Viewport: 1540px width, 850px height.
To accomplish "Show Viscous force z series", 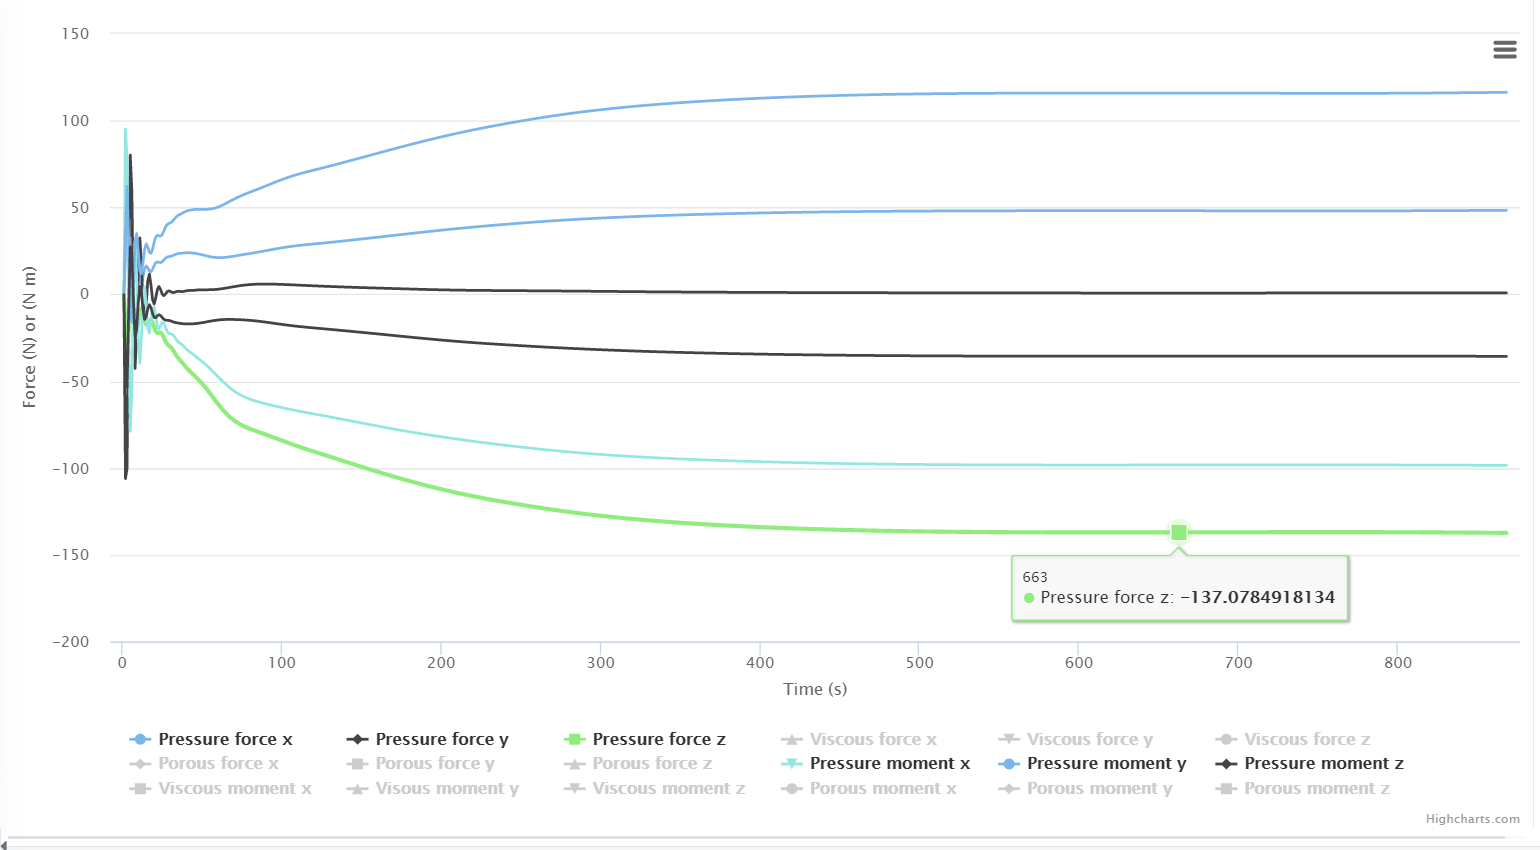I will coord(1306,740).
